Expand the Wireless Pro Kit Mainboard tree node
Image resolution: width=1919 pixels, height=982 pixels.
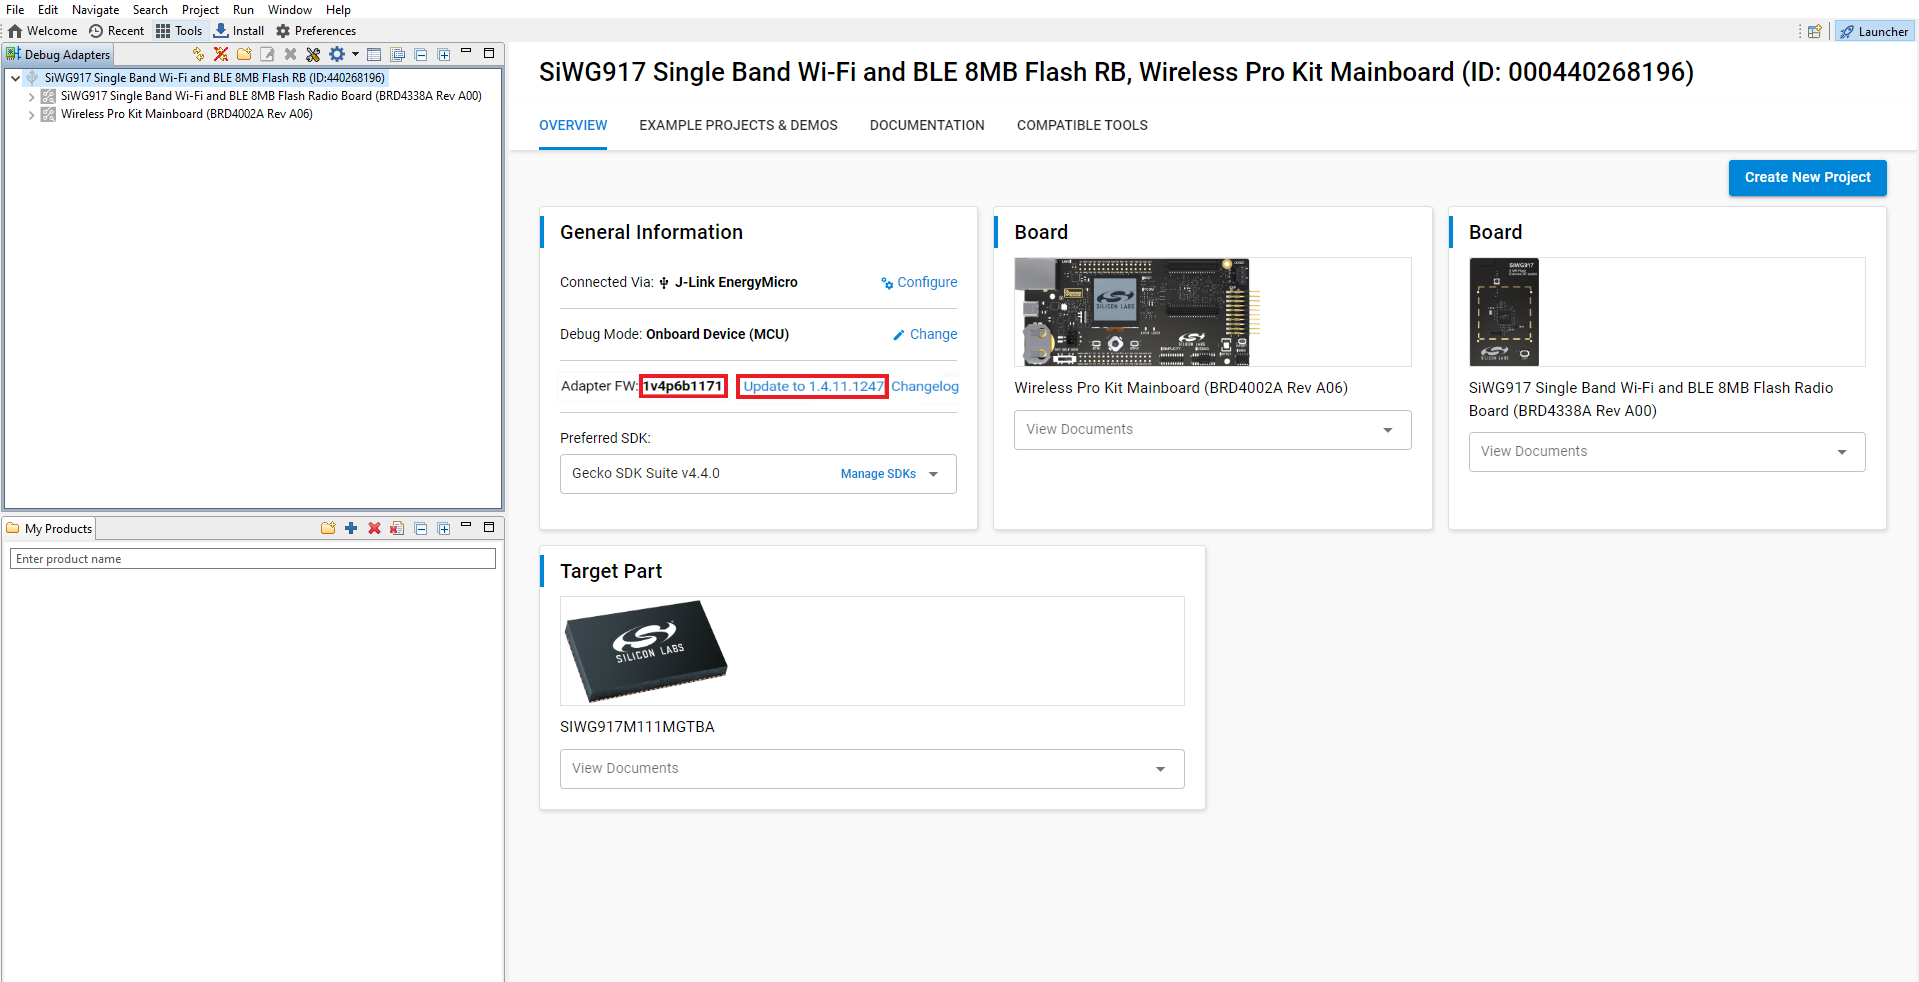click(32, 115)
